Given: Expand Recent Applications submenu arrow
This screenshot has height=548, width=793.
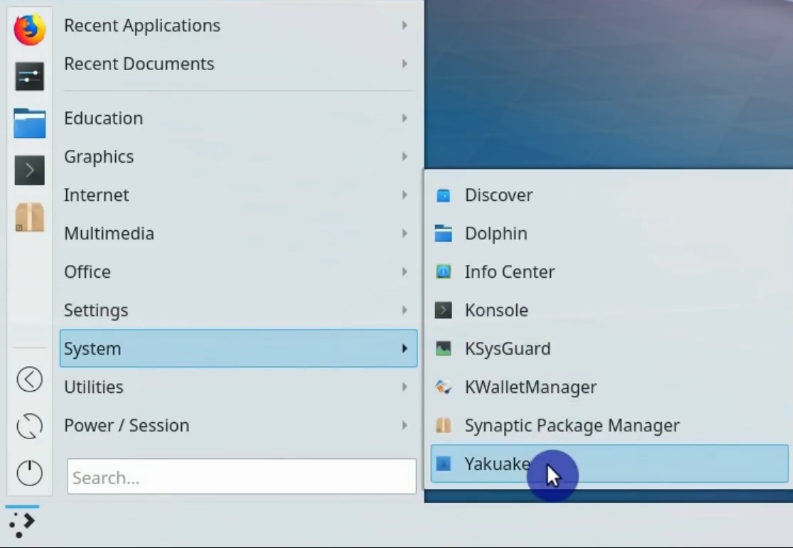Looking at the screenshot, I should [x=405, y=25].
